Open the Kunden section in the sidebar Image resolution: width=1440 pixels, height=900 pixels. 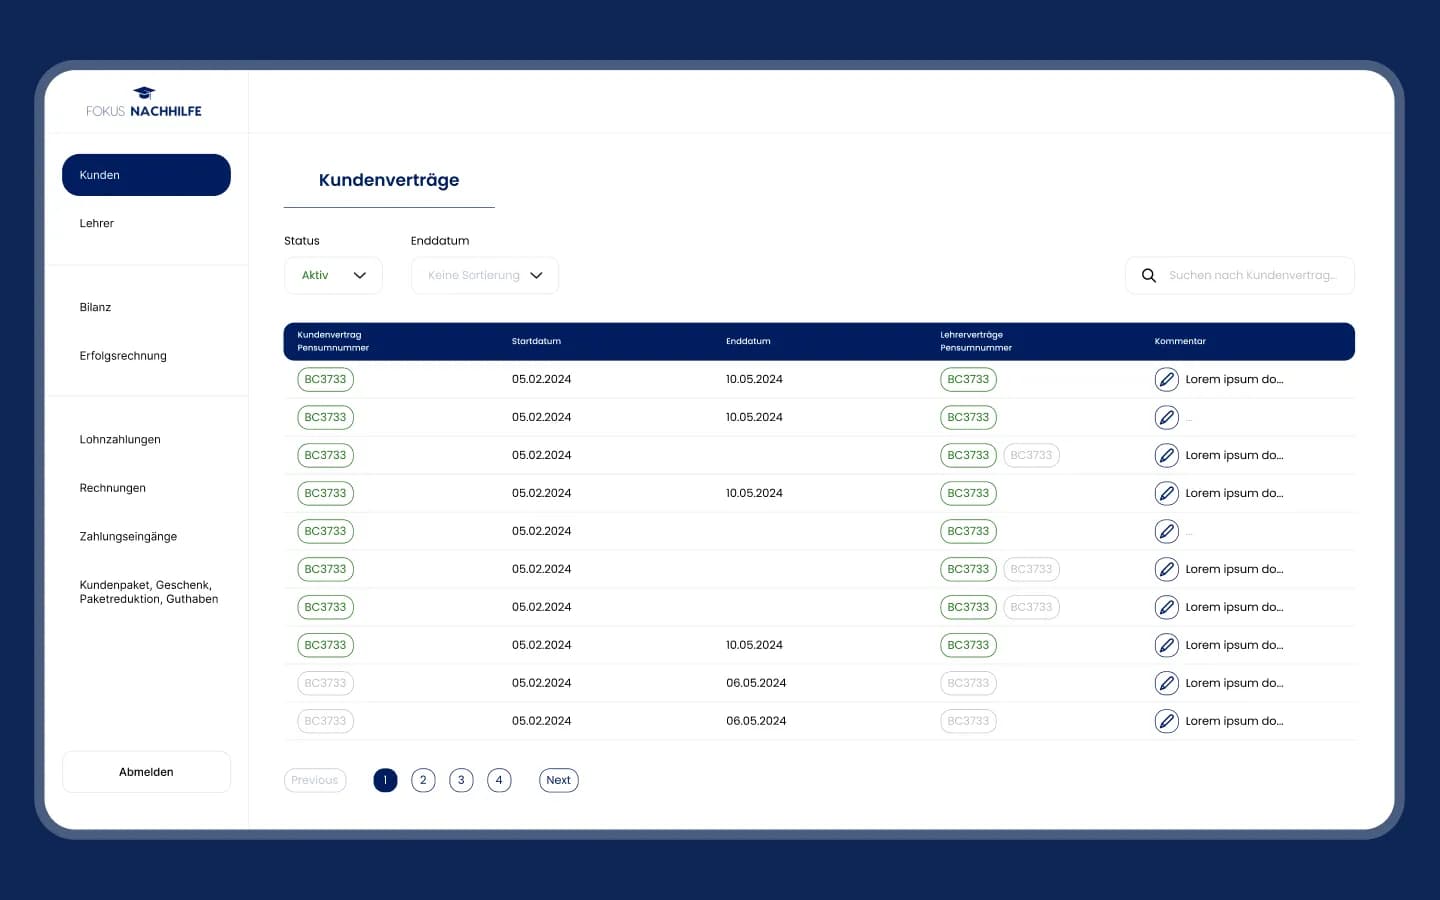[x=146, y=175]
